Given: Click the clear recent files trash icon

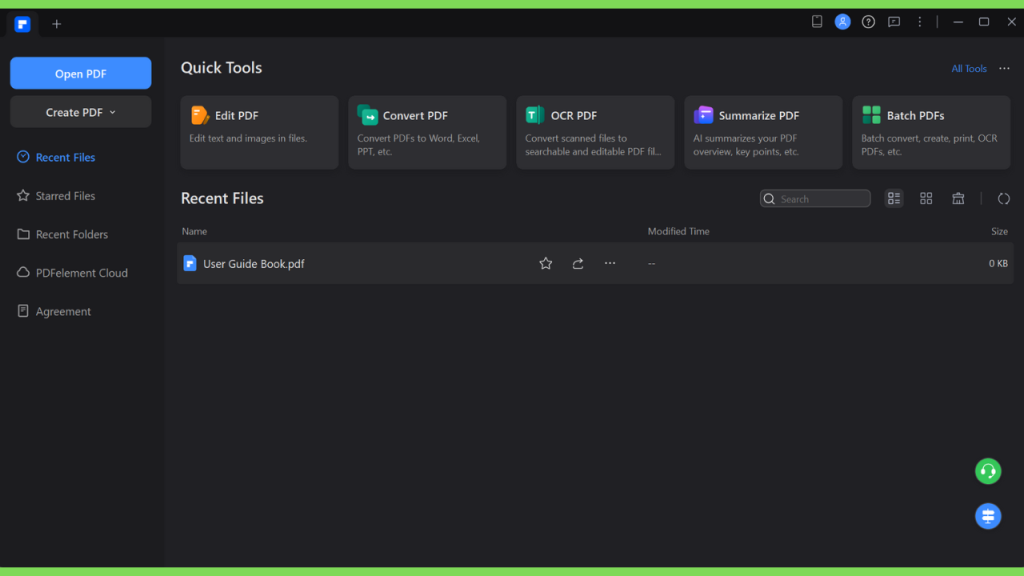Looking at the screenshot, I should [x=958, y=199].
